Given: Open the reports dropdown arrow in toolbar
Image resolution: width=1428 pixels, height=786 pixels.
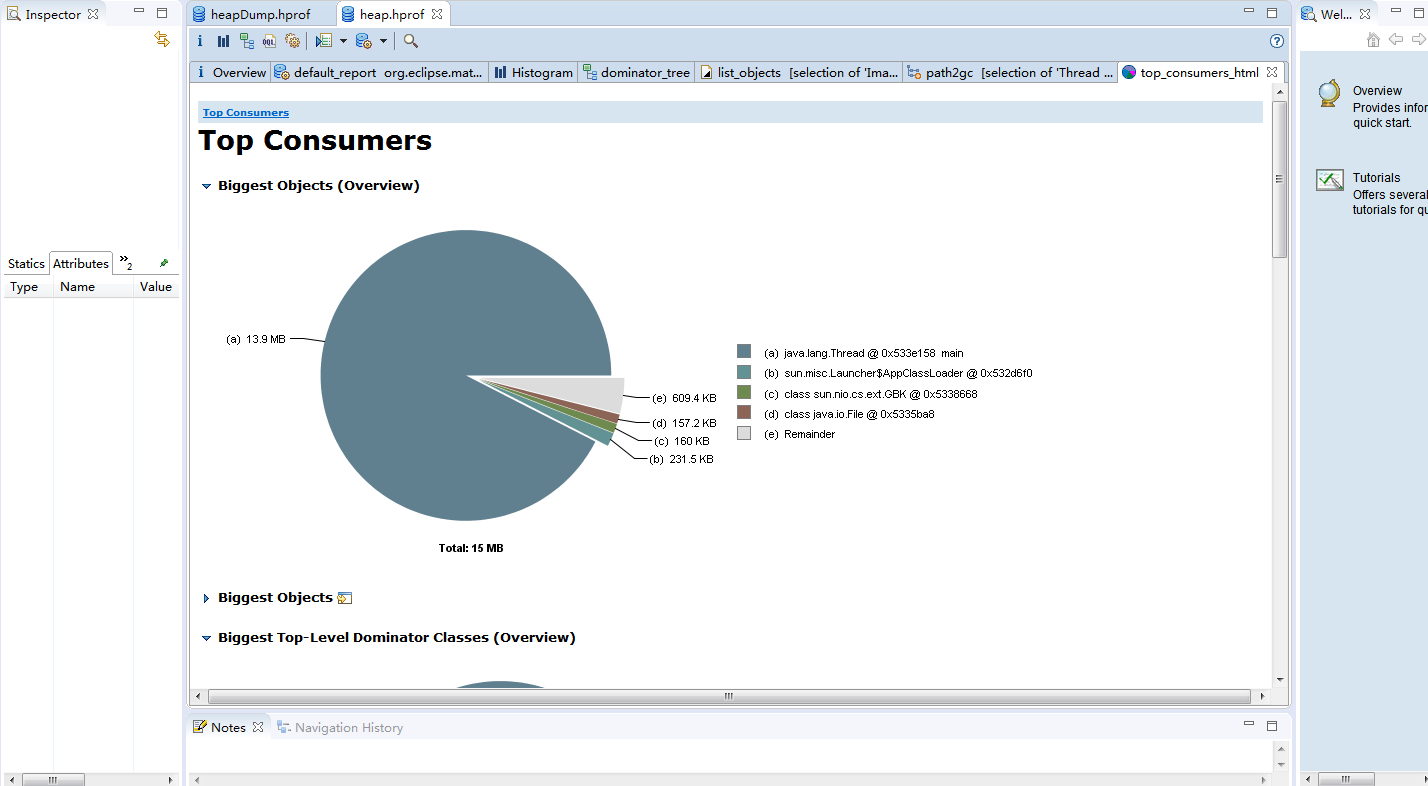Looking at the screenshot, I should (x=343, y=41).
